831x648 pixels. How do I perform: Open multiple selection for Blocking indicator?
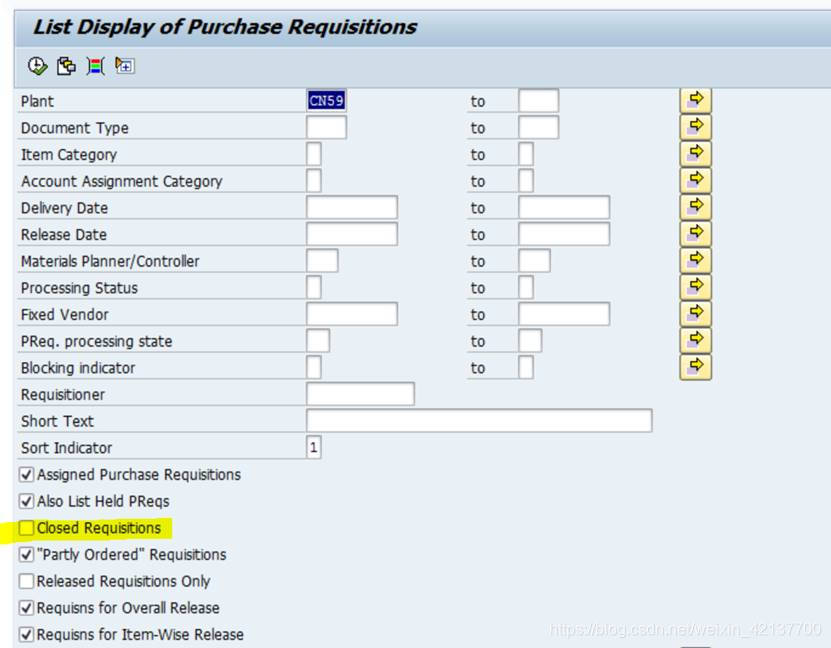point(695,367)
